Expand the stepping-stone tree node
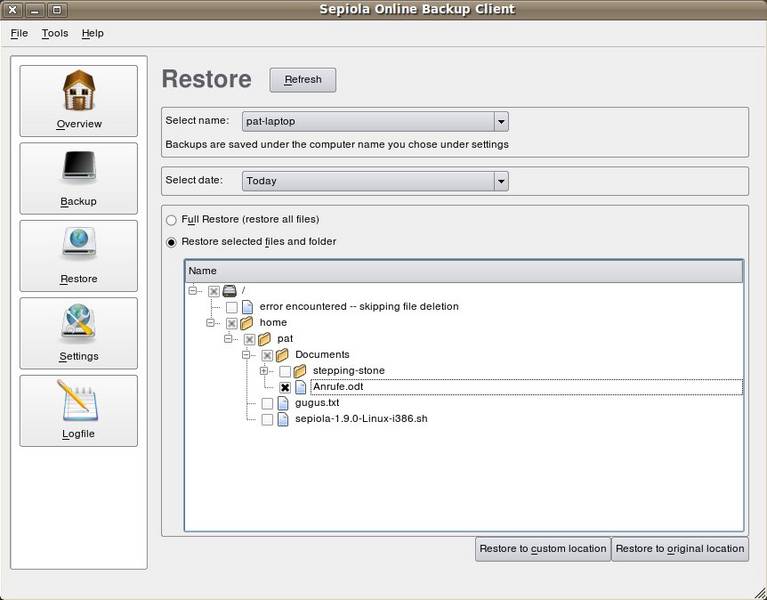 264,371
